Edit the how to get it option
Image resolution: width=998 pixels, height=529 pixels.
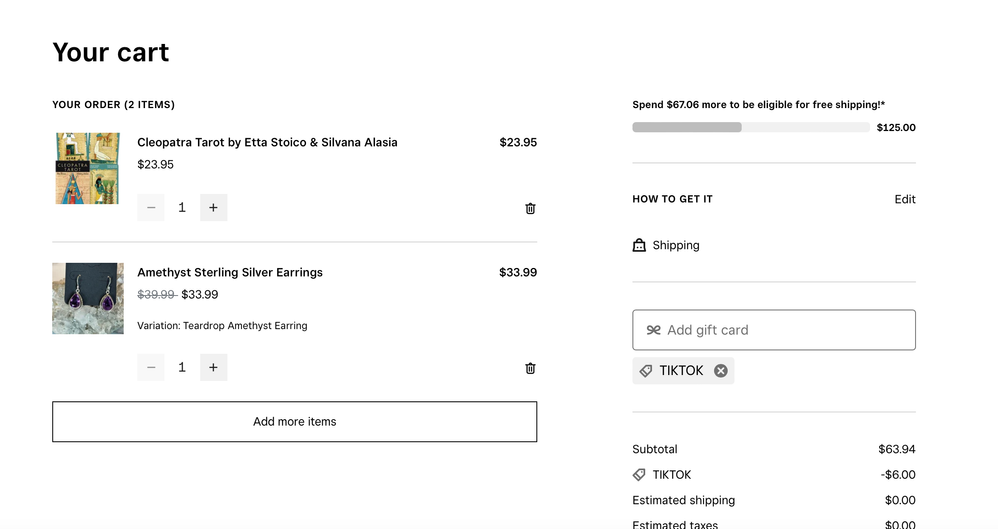[x=904, y=199]
